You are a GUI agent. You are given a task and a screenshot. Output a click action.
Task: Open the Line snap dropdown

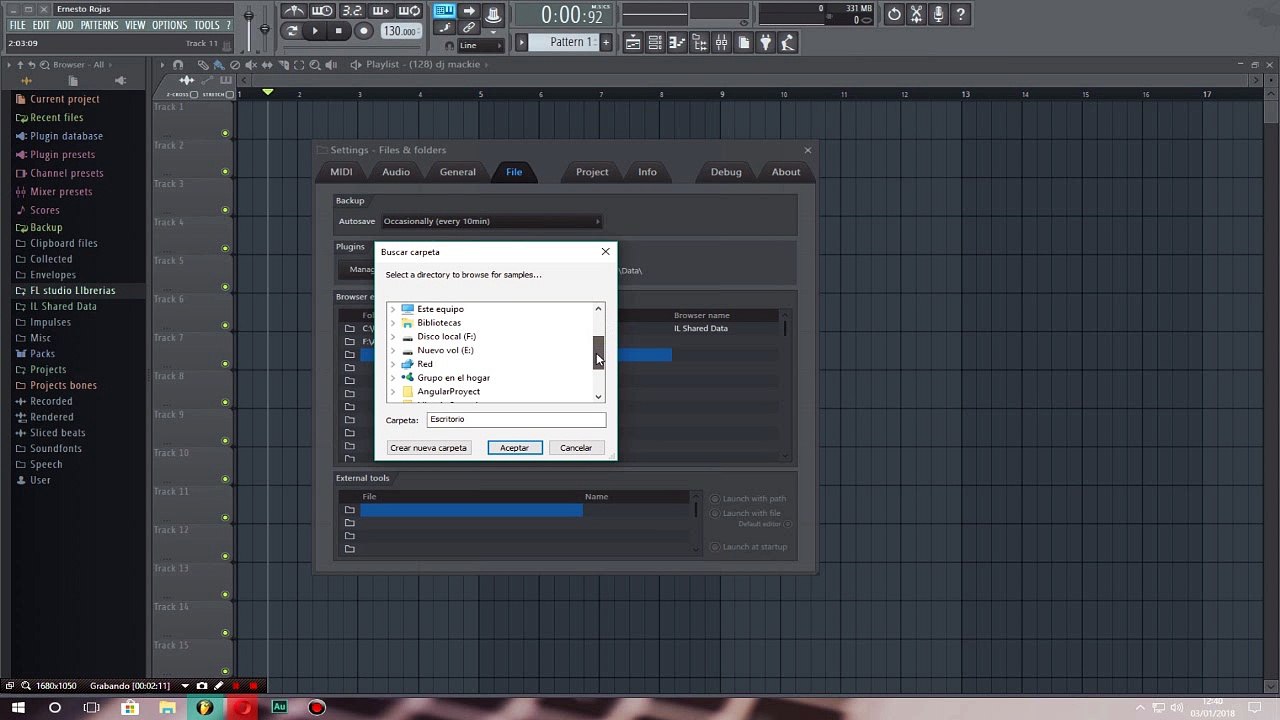tap(483, 46)
